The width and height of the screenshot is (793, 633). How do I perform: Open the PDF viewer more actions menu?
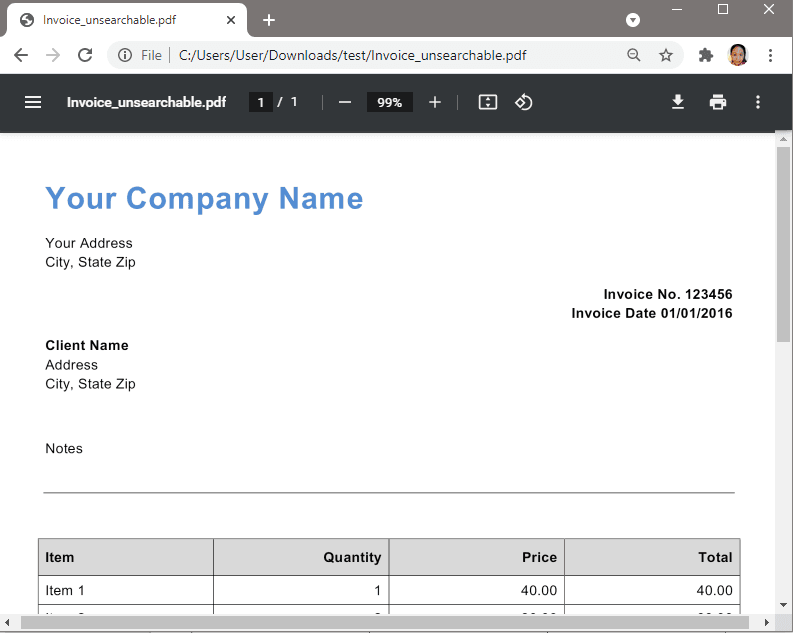tap(758, 102)
